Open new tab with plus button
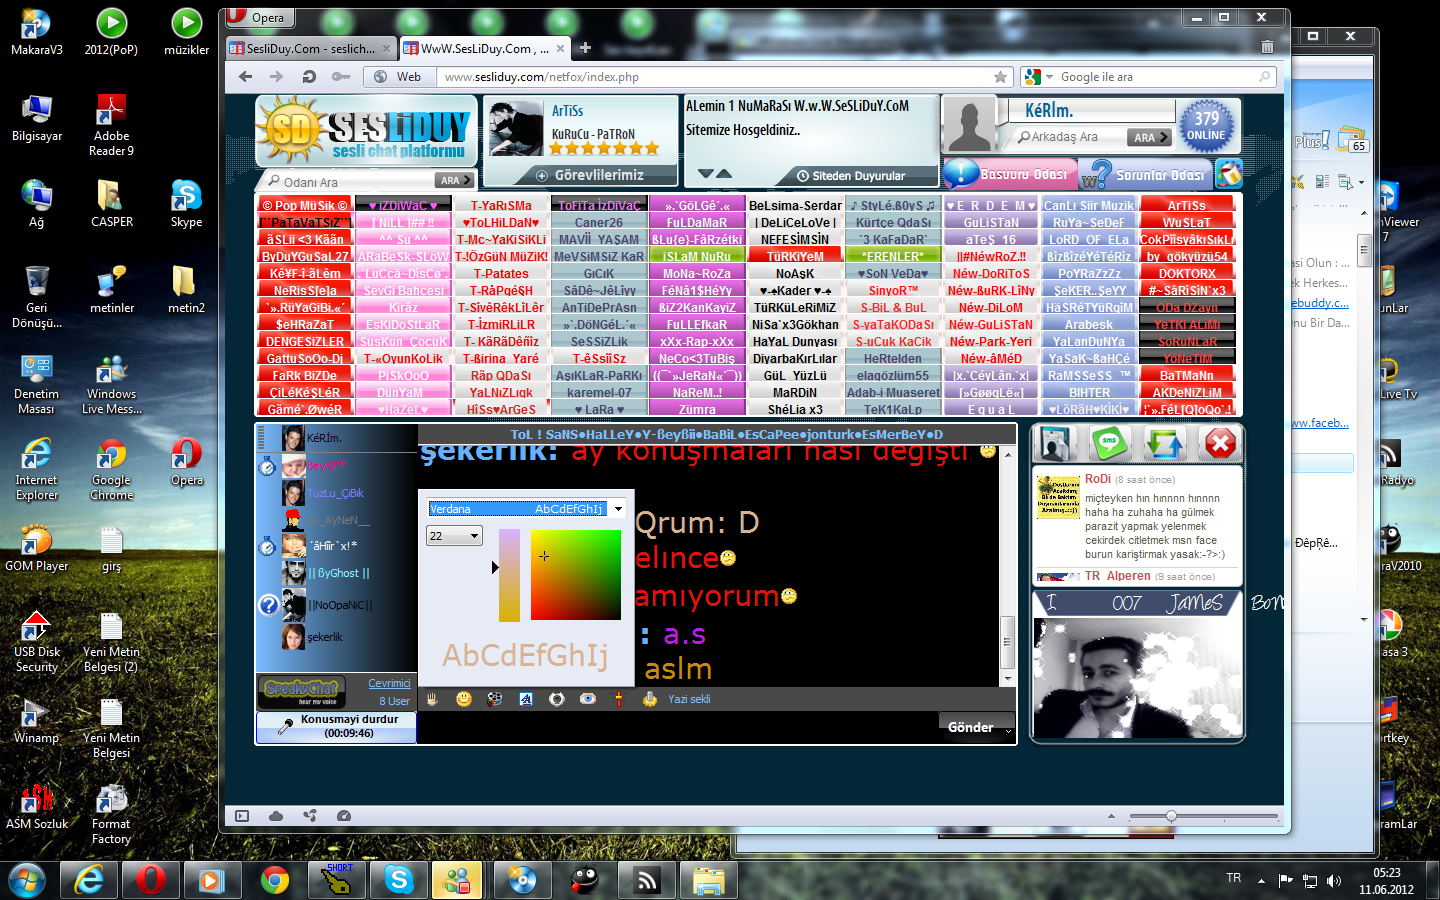 pos(585,48)
